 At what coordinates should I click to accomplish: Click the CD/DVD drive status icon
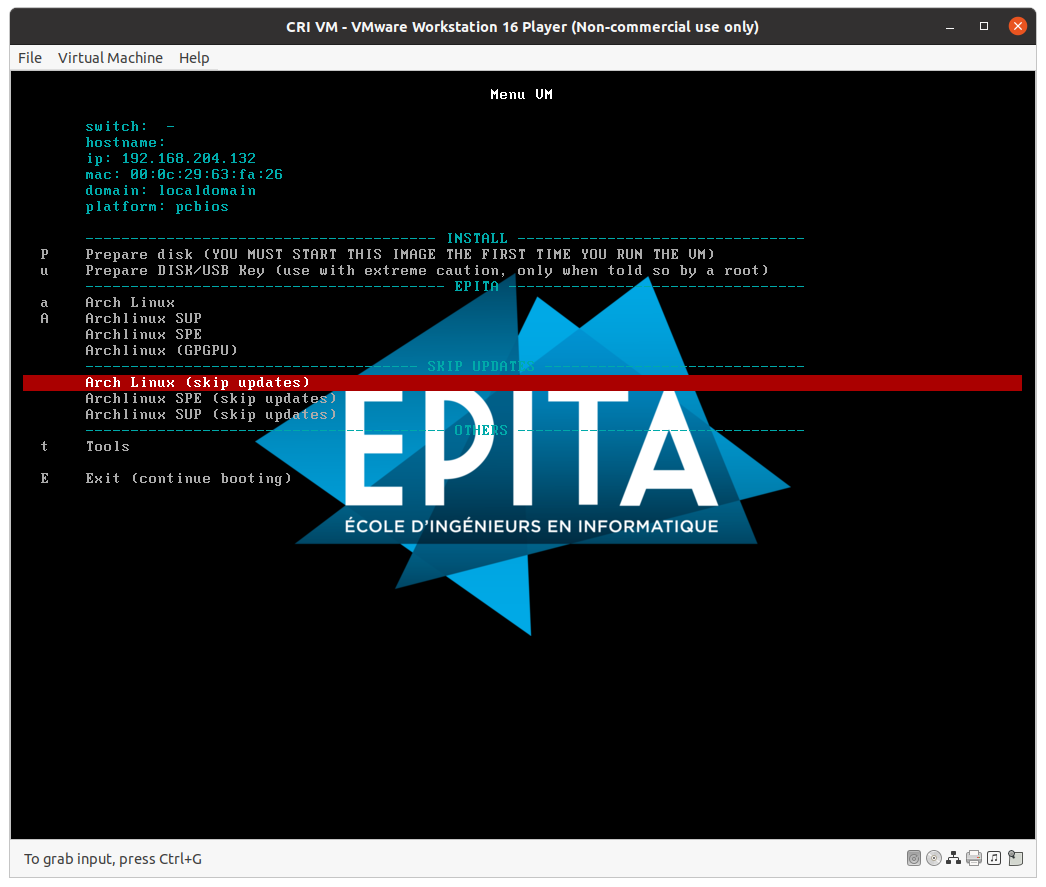click(934, 858)
